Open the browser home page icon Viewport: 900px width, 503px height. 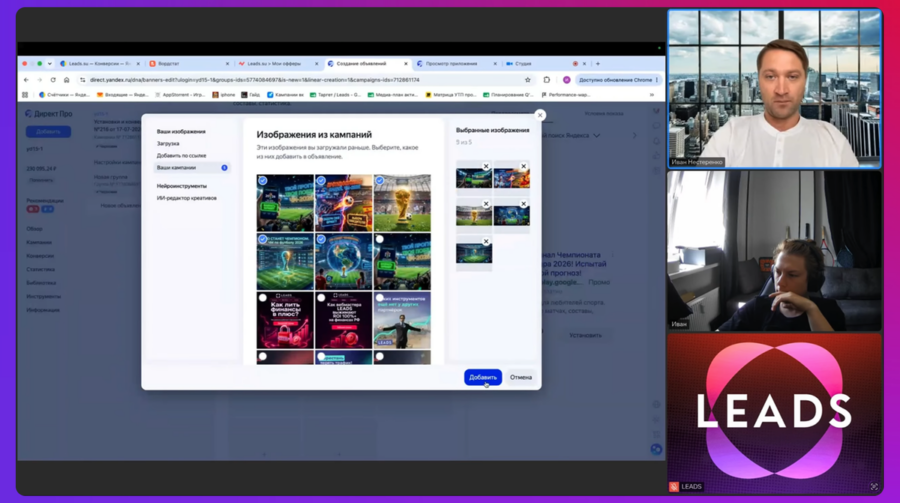(67, 80)
